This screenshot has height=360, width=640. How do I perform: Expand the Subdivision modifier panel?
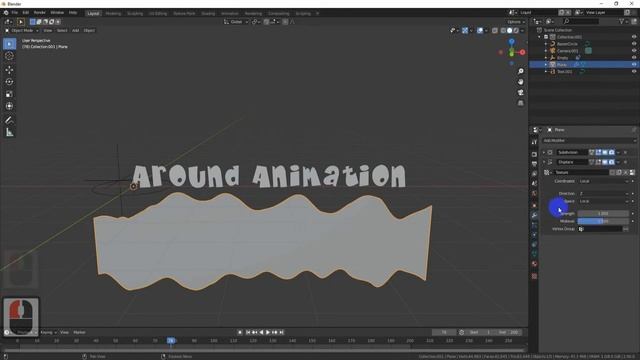point(544,152)
